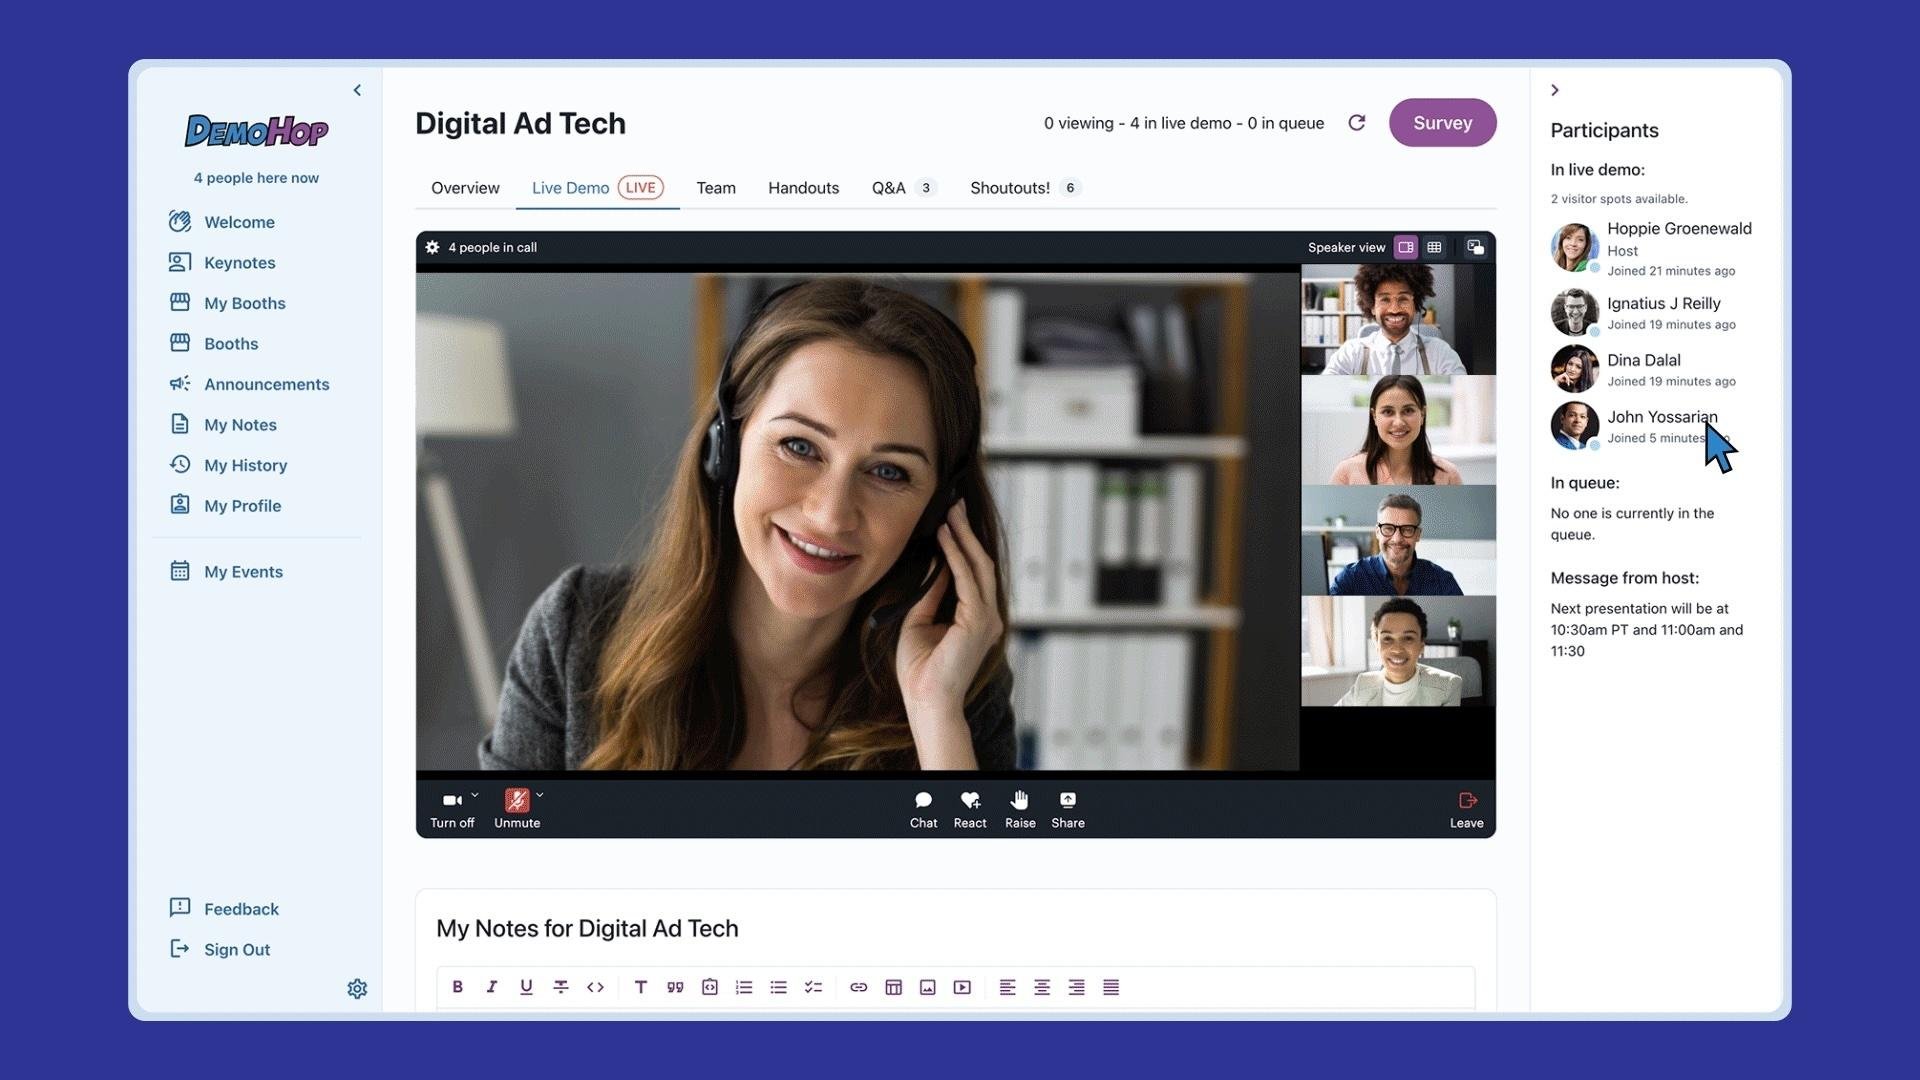Open call settings gear in video header
The height and width of the screenshot is (1080, 1920).
[432, 247]
